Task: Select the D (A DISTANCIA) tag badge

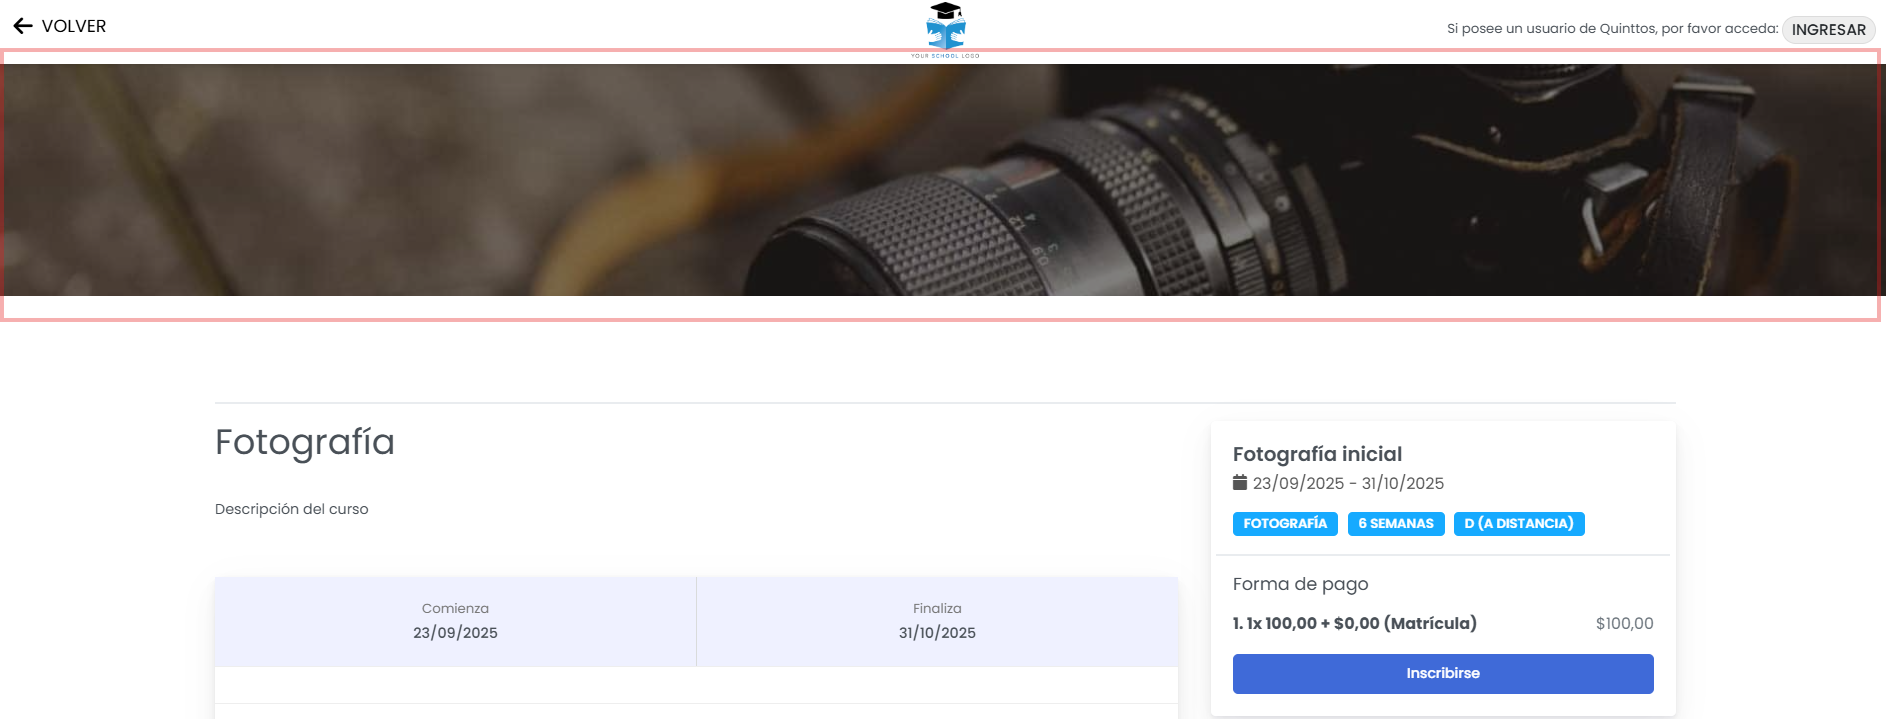Action: click(1518, 524)
